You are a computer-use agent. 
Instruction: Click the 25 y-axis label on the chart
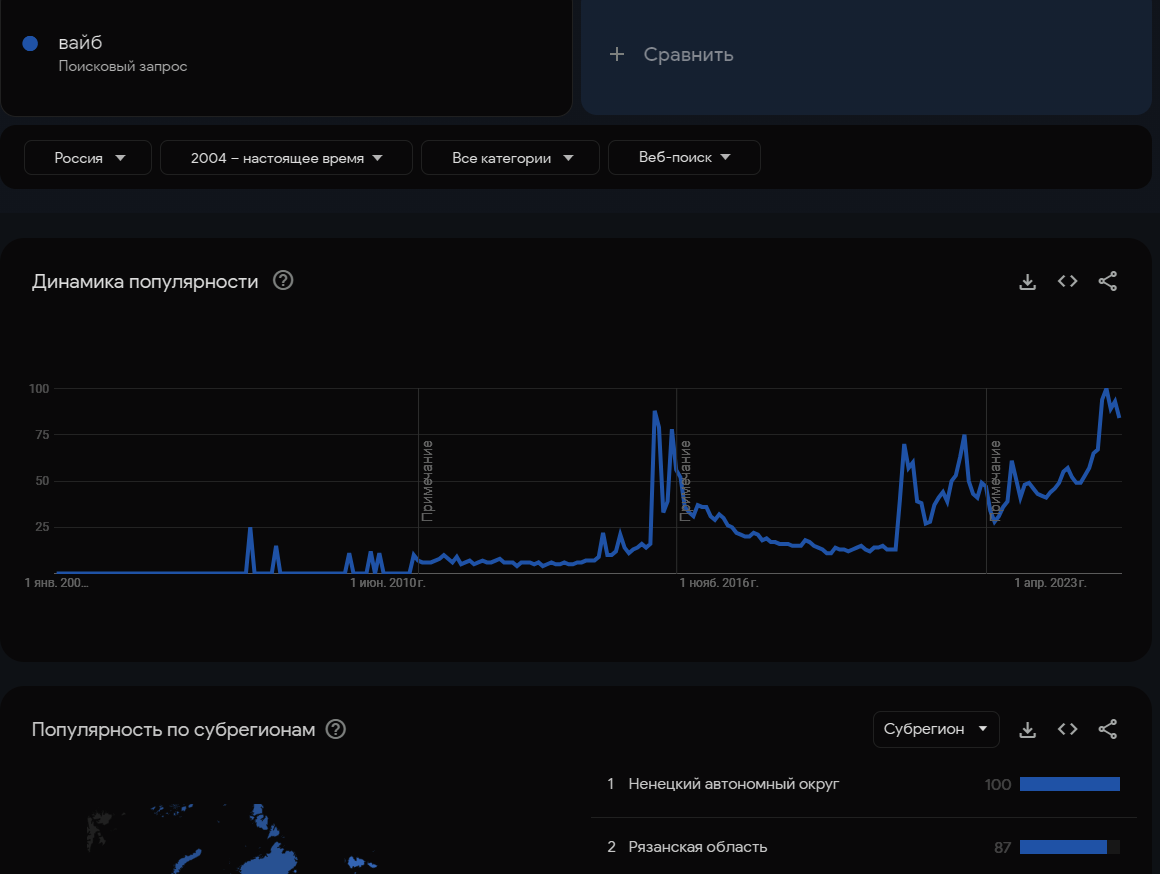[42, 527]
